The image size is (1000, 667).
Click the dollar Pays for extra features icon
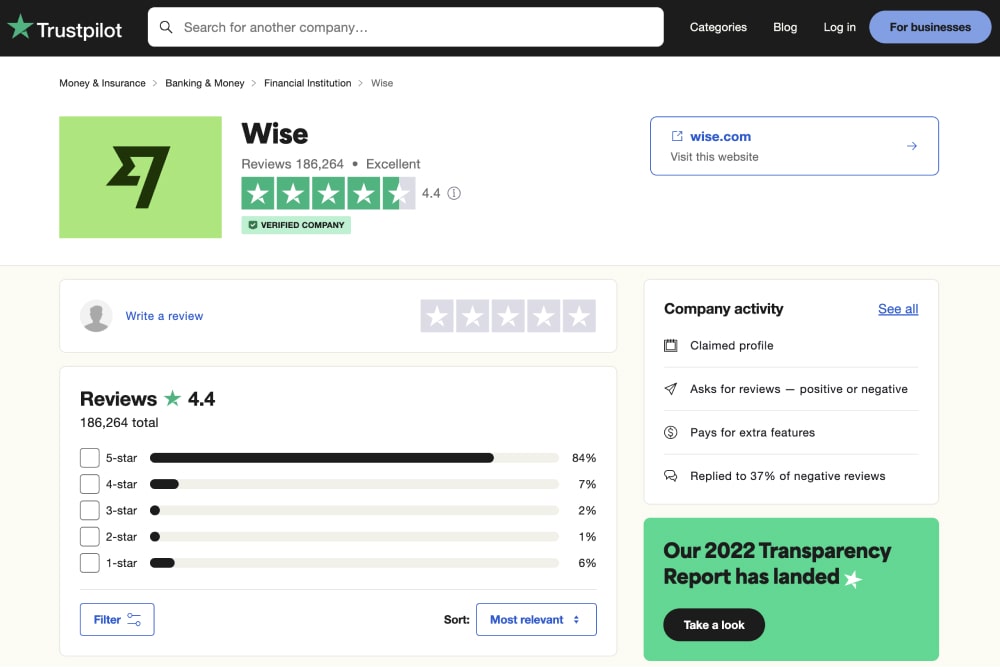point(671,432)
